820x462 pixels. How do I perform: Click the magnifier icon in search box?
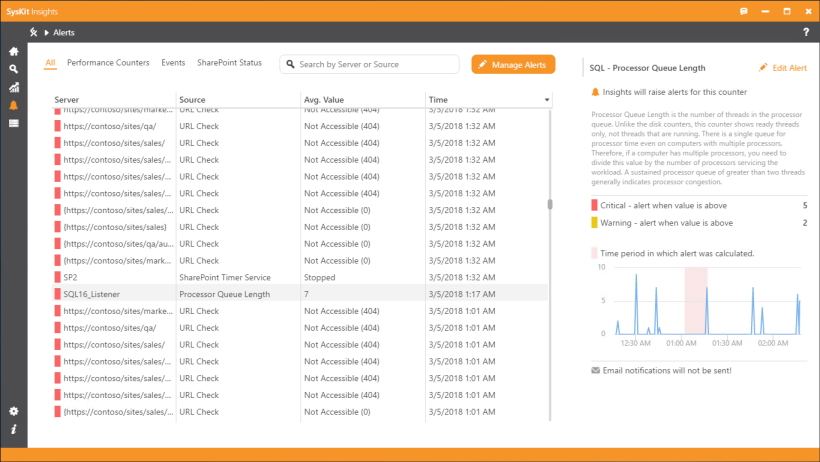291,64
